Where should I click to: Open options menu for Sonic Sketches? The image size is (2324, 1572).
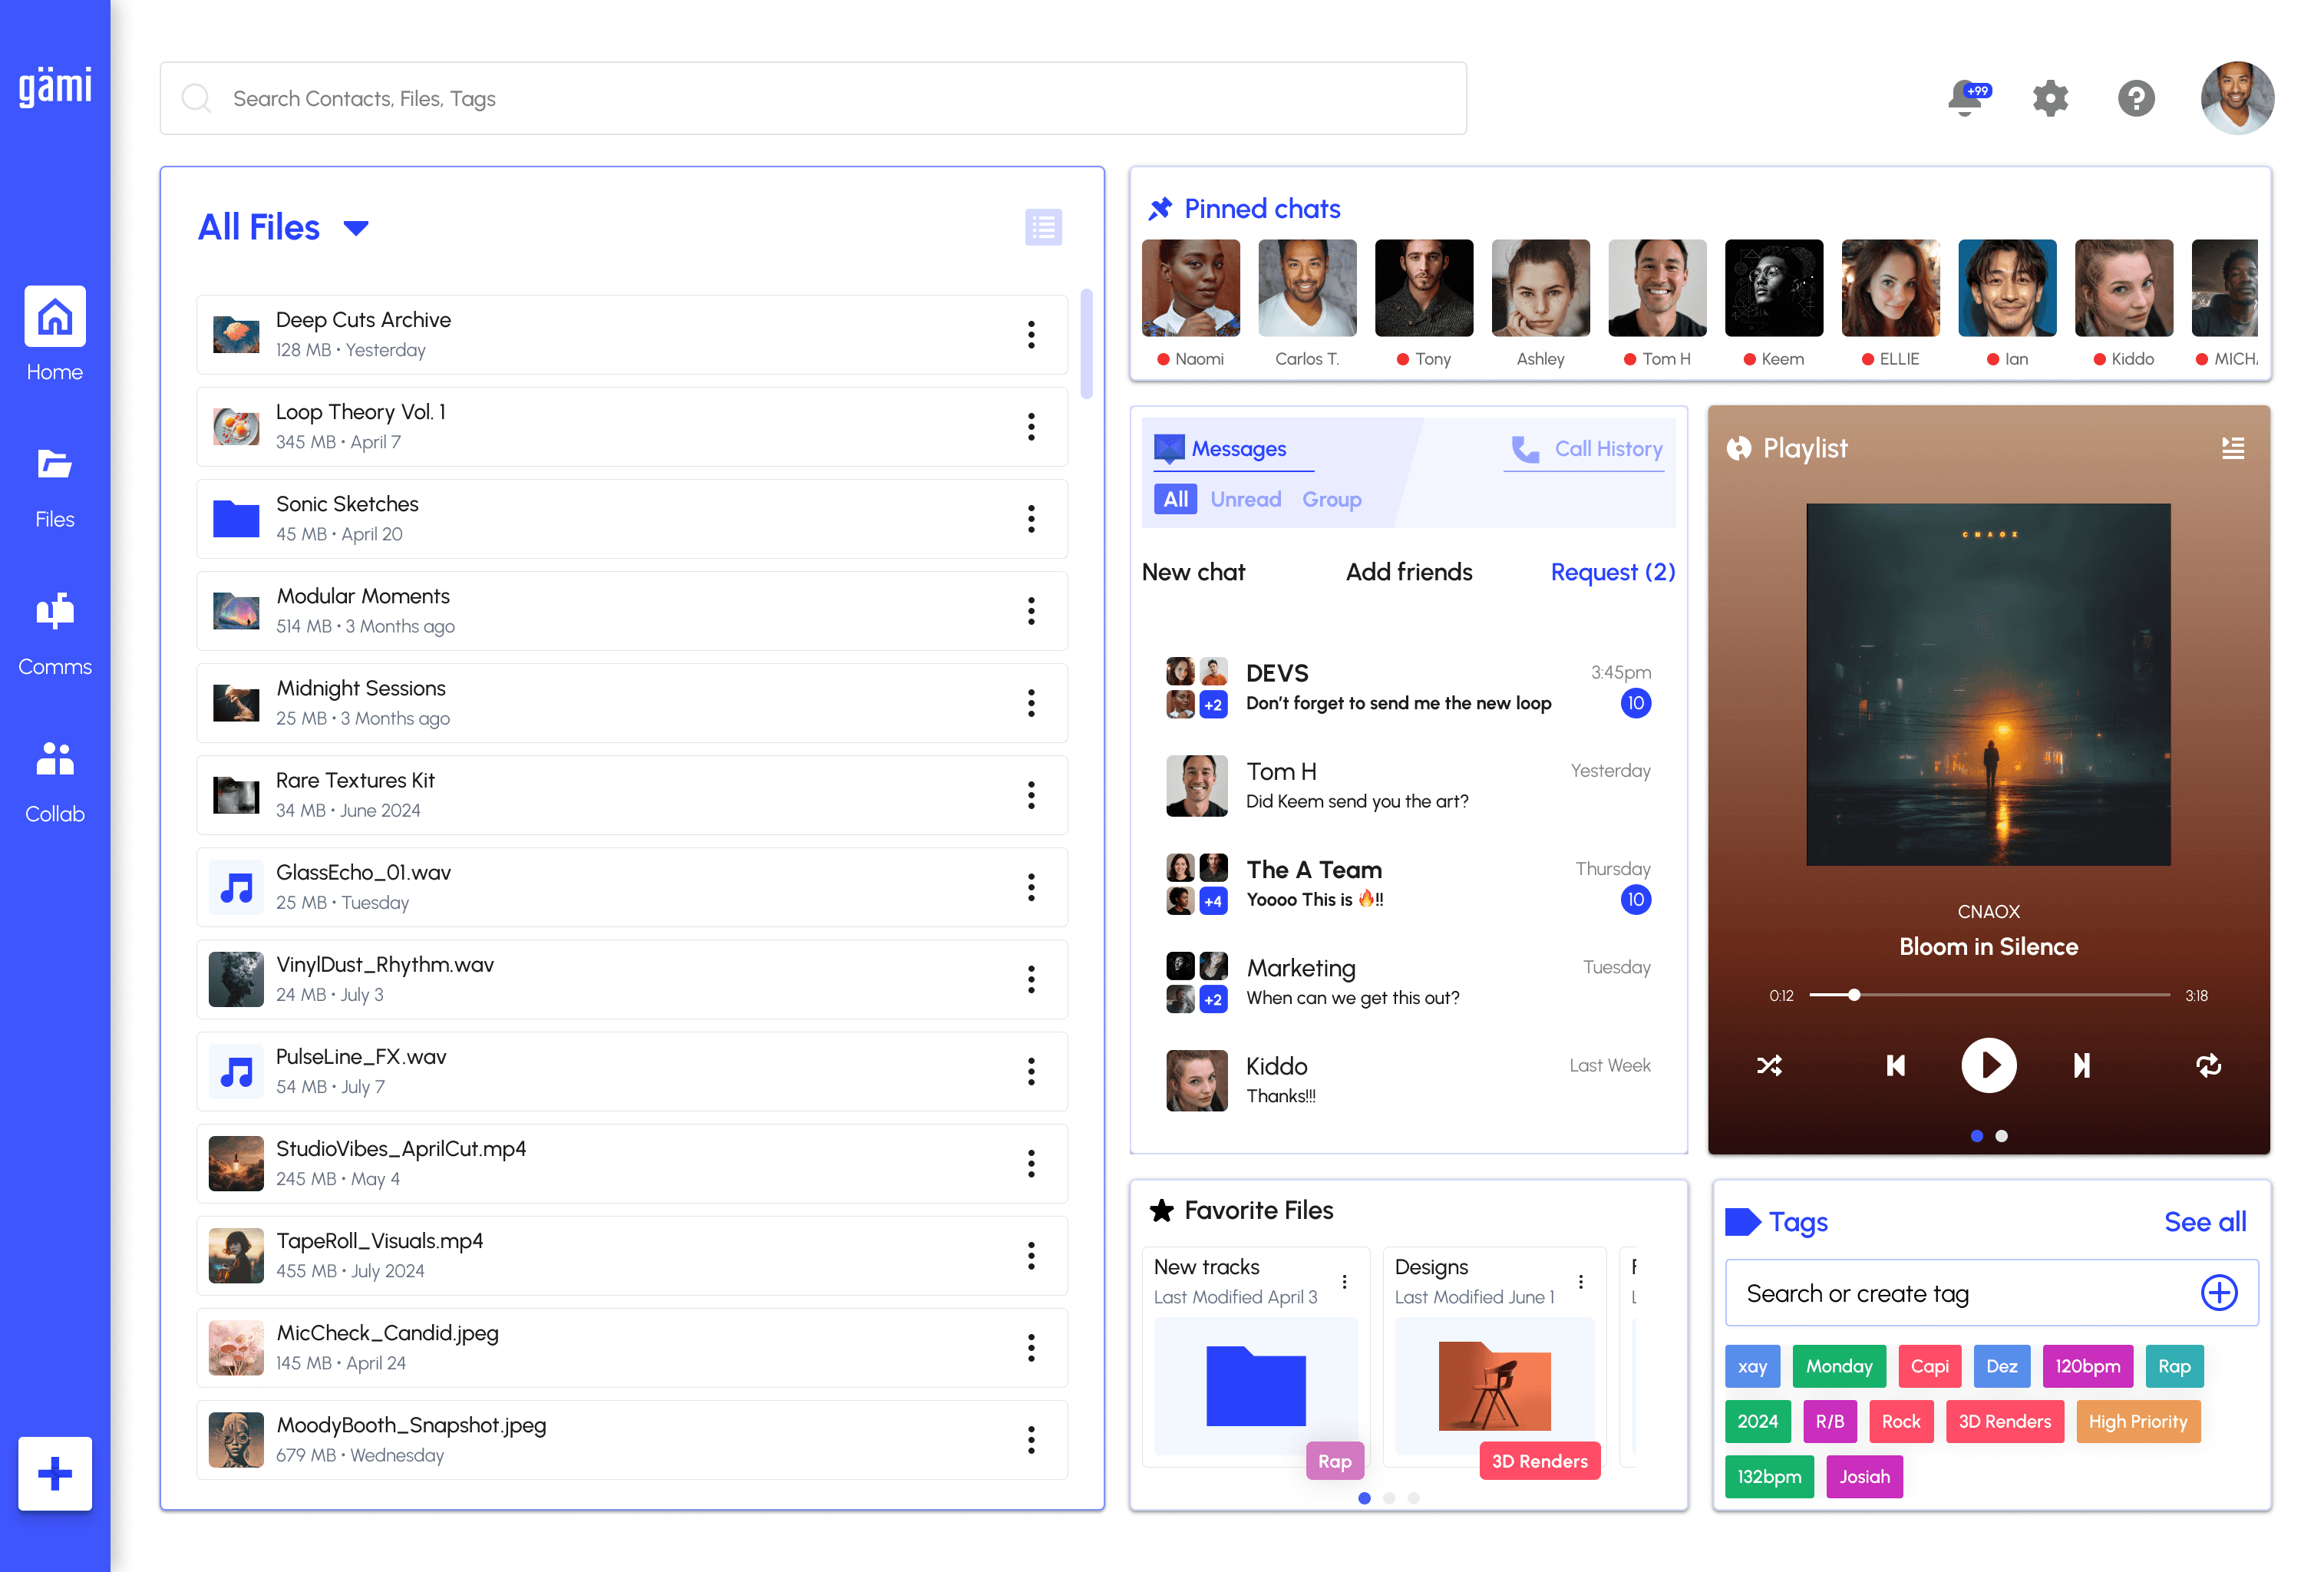(x=1031, y=519)
